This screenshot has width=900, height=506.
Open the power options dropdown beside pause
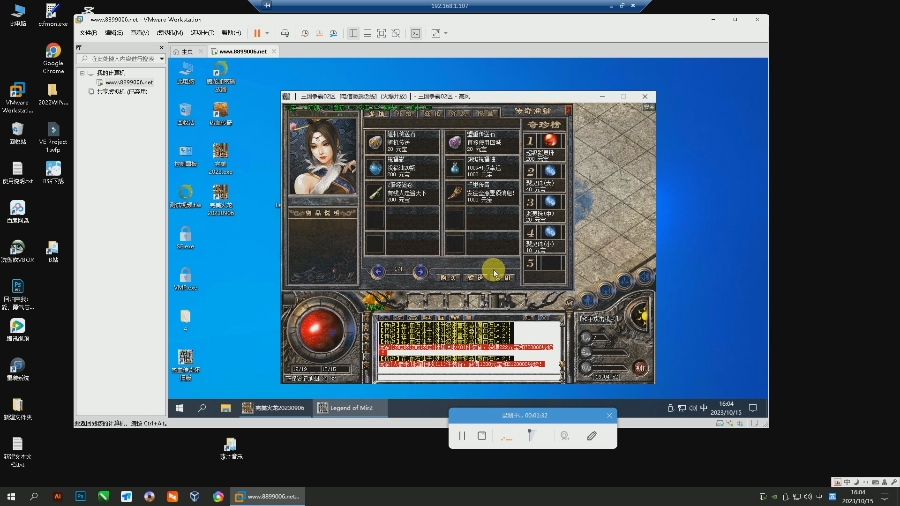click(267, 33)
